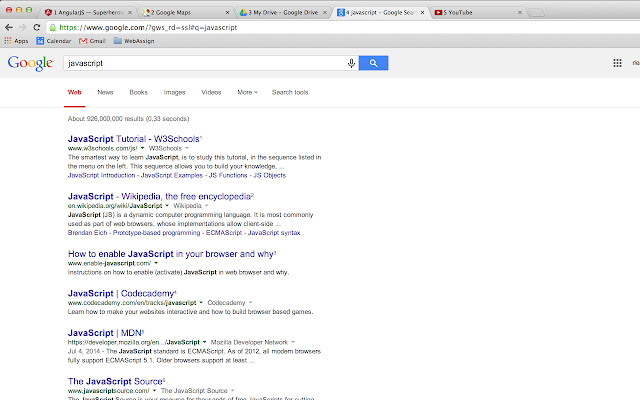Click the browser back arrow
This screenshot has width=640, height=400.
pyautogui.click(x=9, y=27)
